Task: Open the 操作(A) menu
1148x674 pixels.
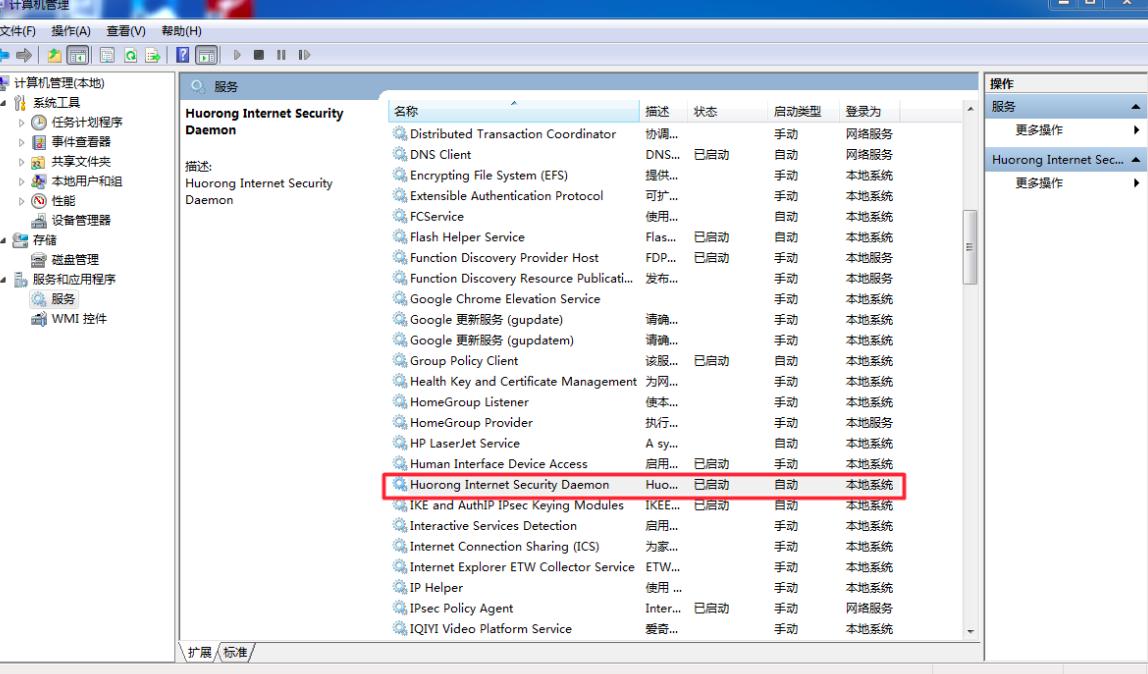Action: (70, 31)
